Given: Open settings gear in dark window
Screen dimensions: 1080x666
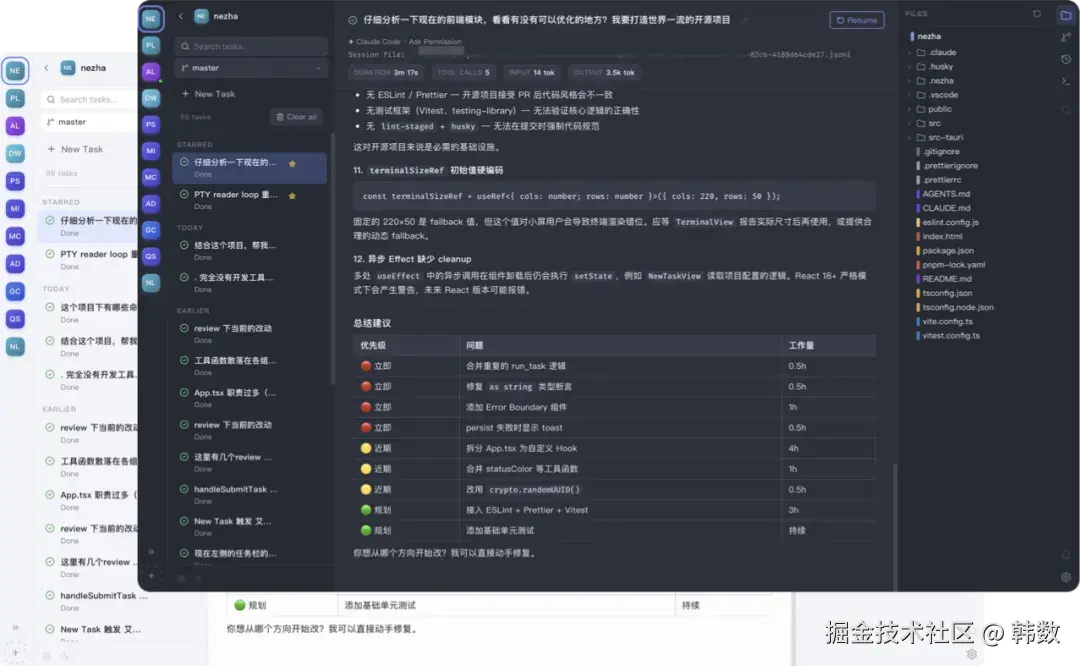Looking at the screenshot, I should [1066, 577].
